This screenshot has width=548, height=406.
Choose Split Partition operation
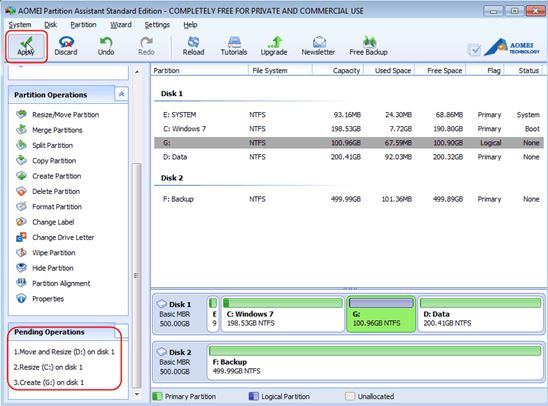[x=44, y=145]
